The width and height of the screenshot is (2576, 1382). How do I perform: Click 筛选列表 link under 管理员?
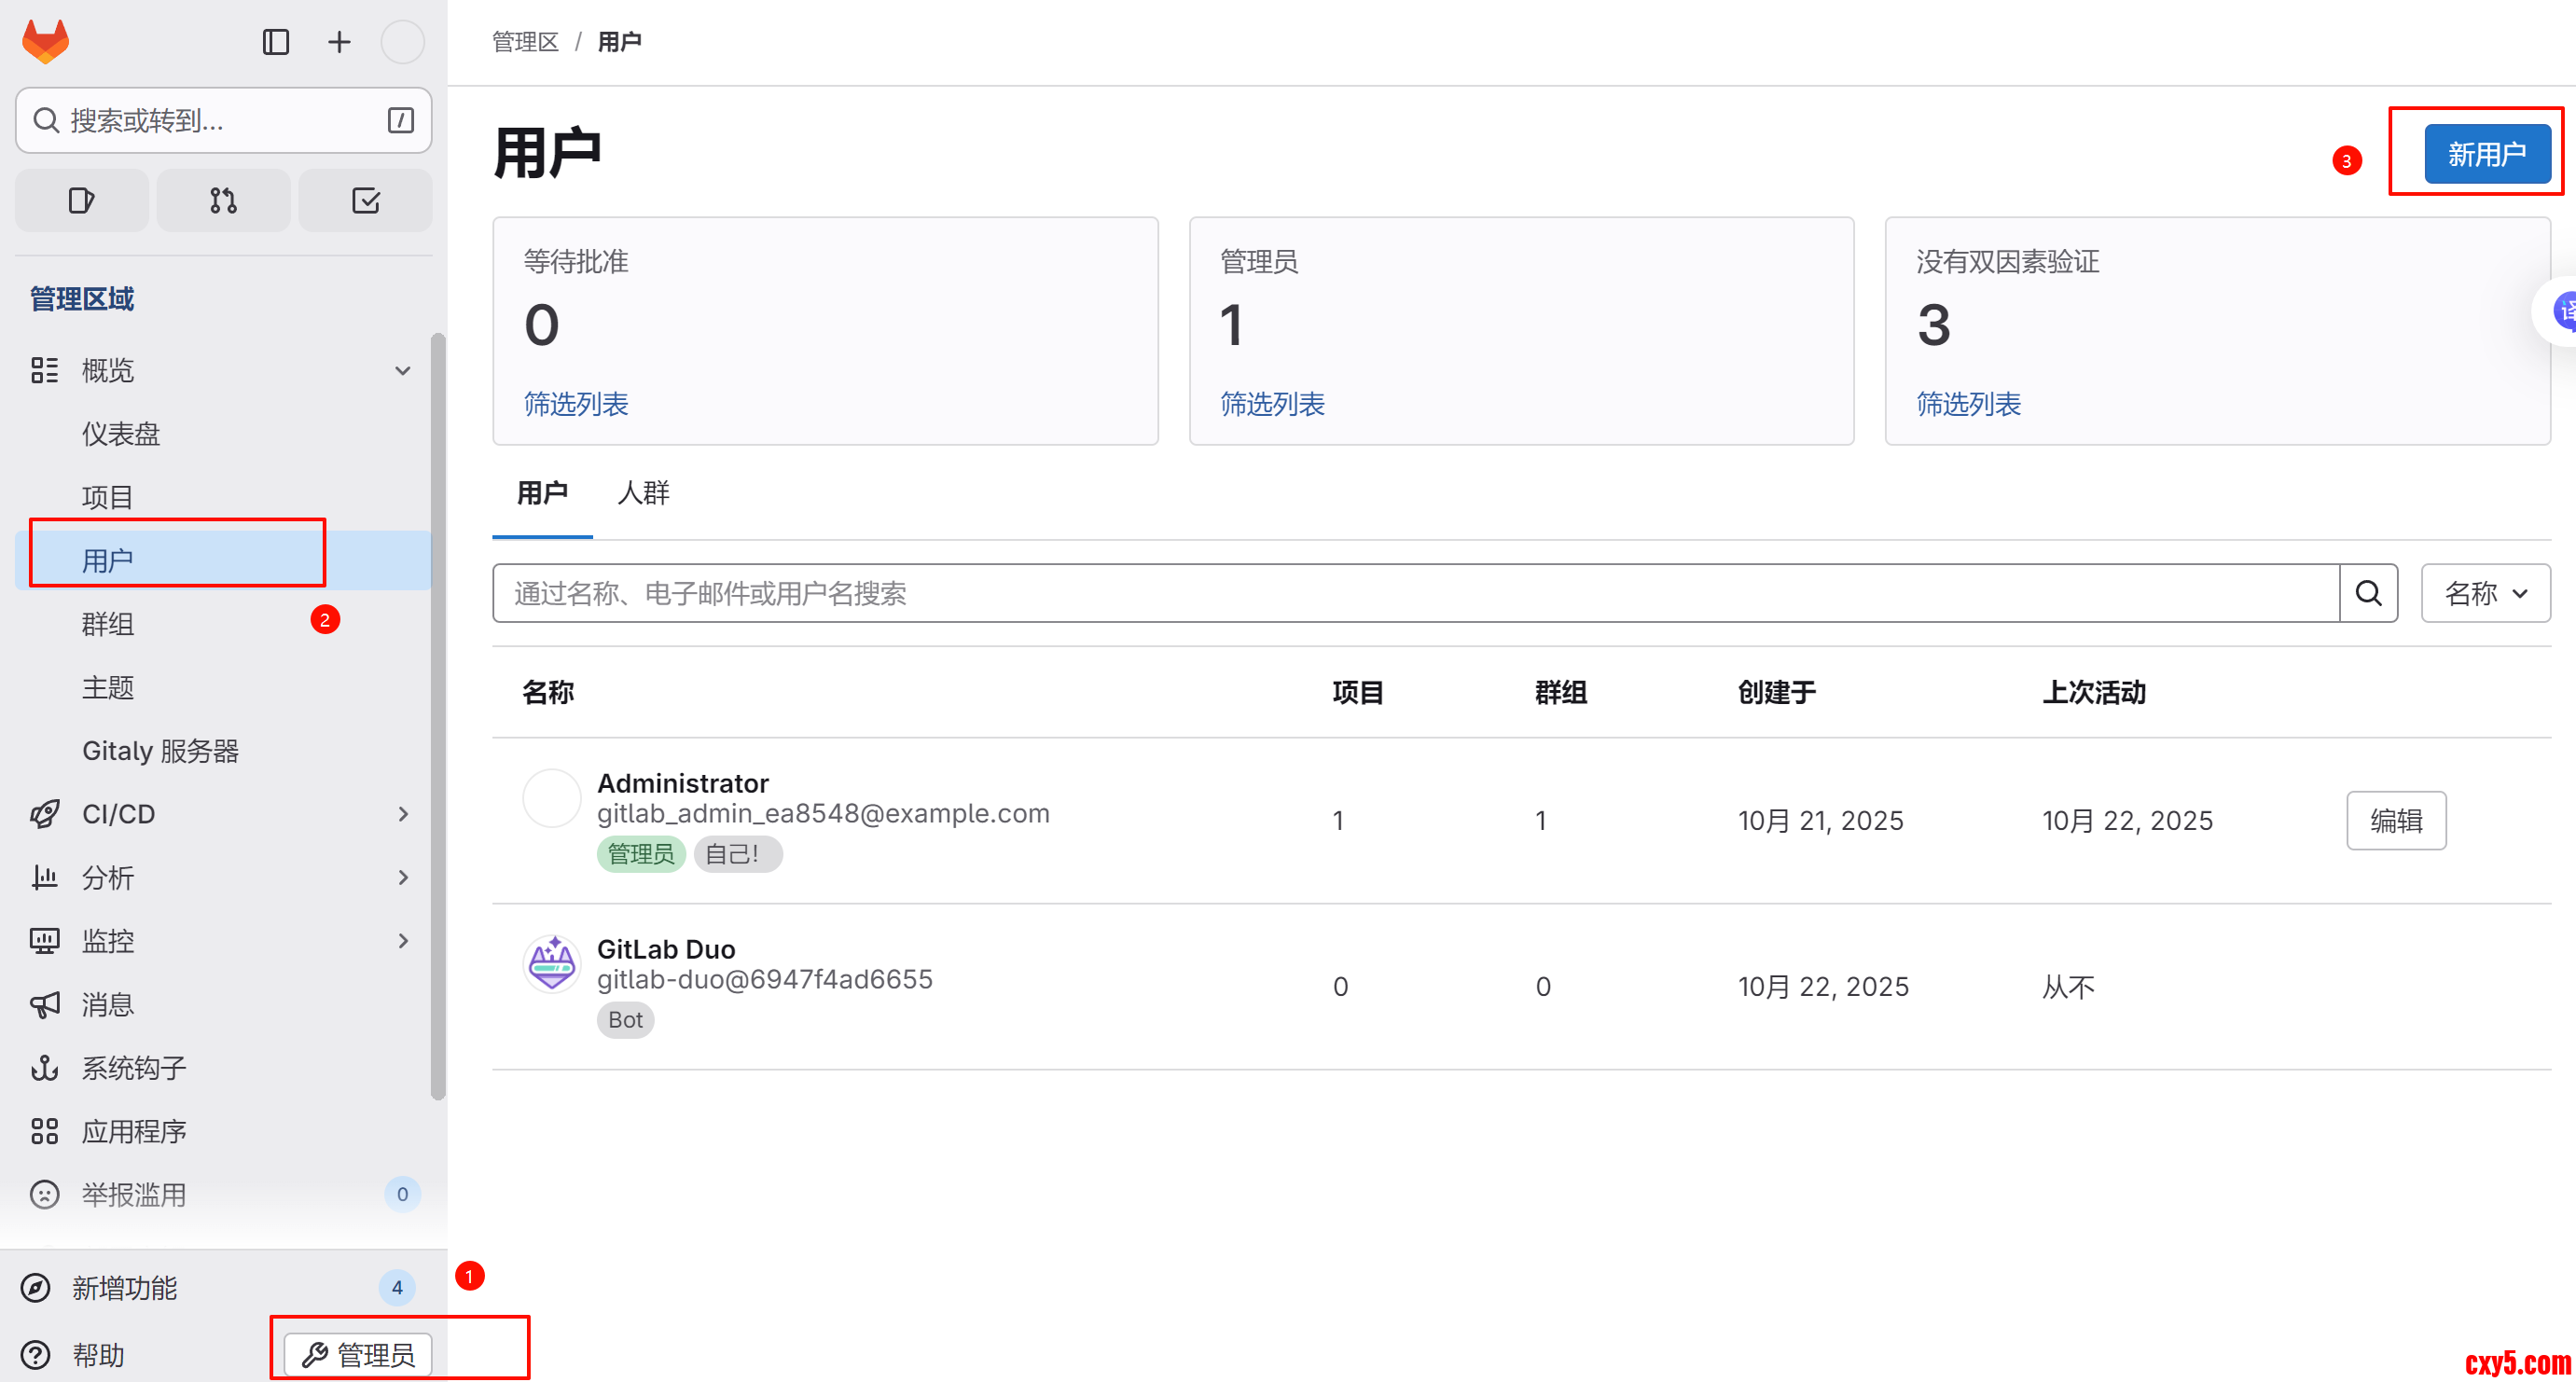[1272, 404]
